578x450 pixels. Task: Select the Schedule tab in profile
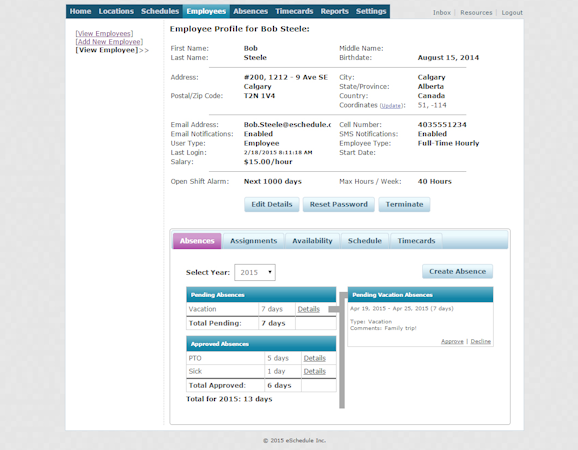click(x=365, y=241)
